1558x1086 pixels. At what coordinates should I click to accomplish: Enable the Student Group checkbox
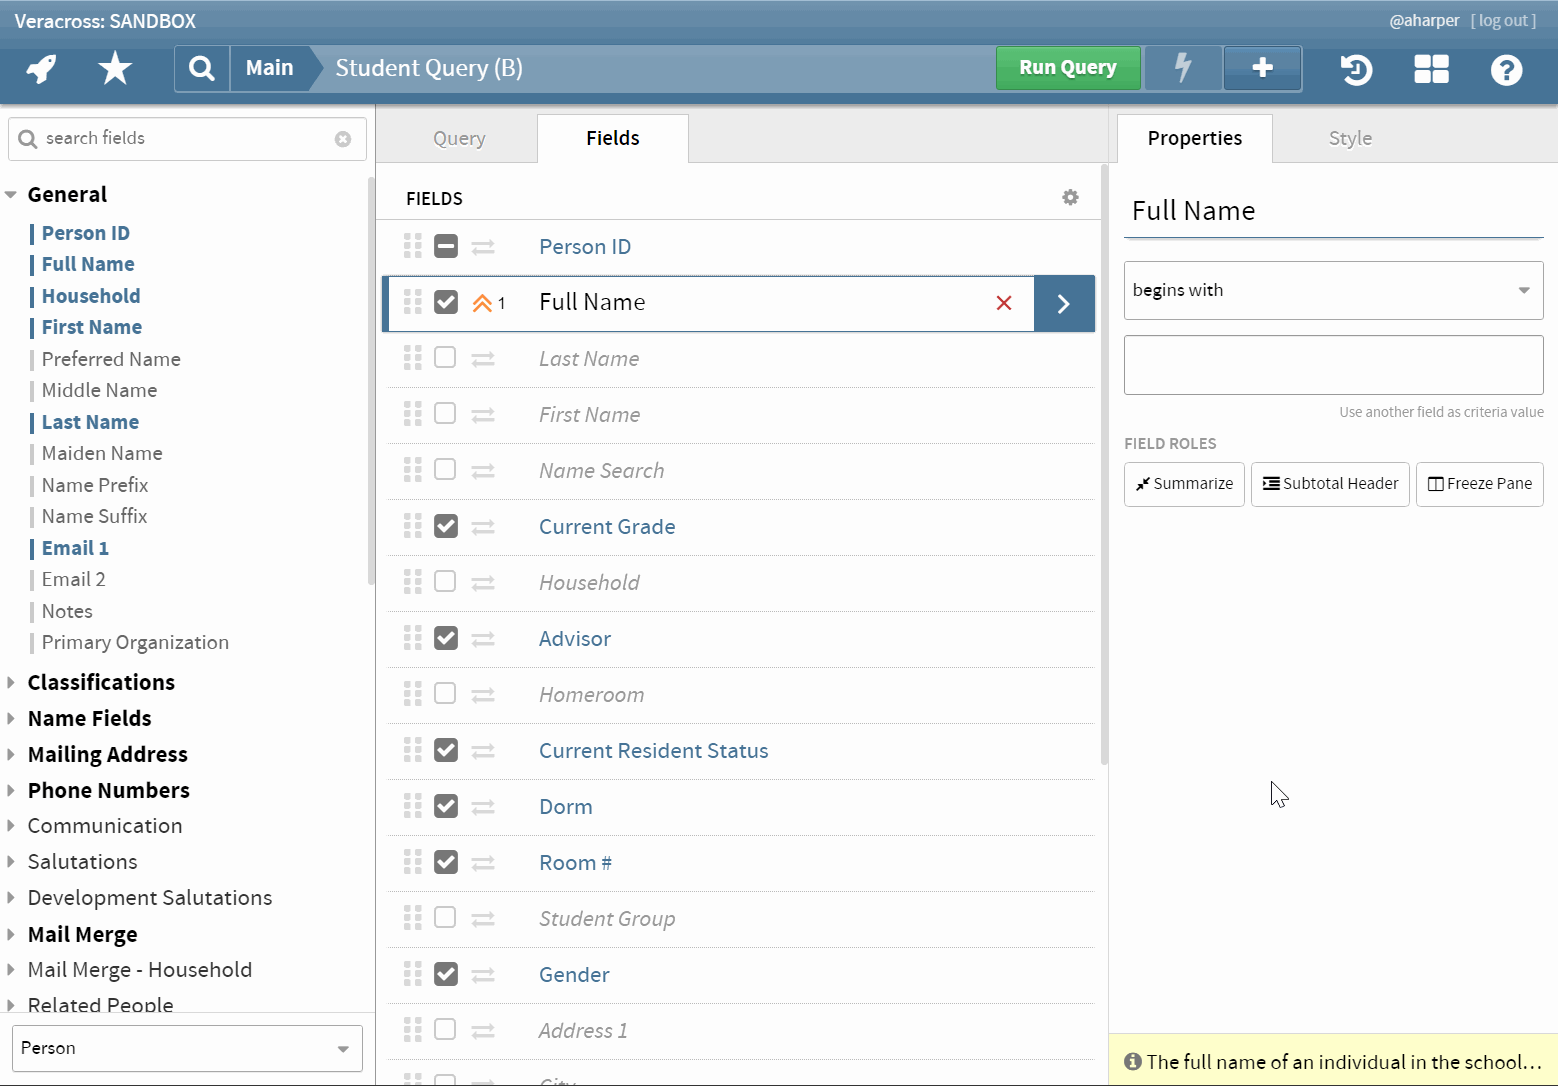click(445, 918)
